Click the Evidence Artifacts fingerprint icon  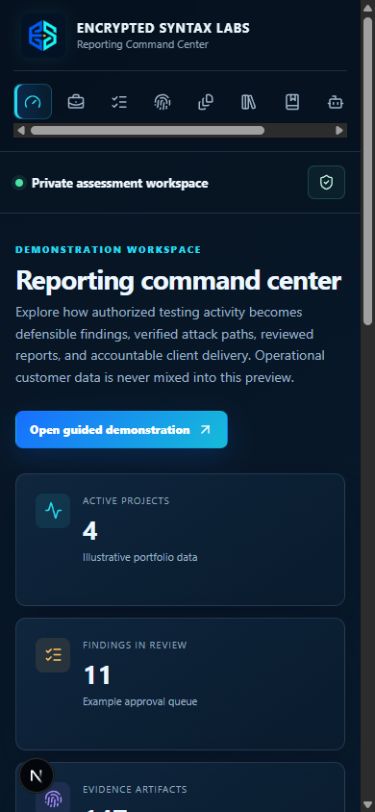click(x=53, y=798)
